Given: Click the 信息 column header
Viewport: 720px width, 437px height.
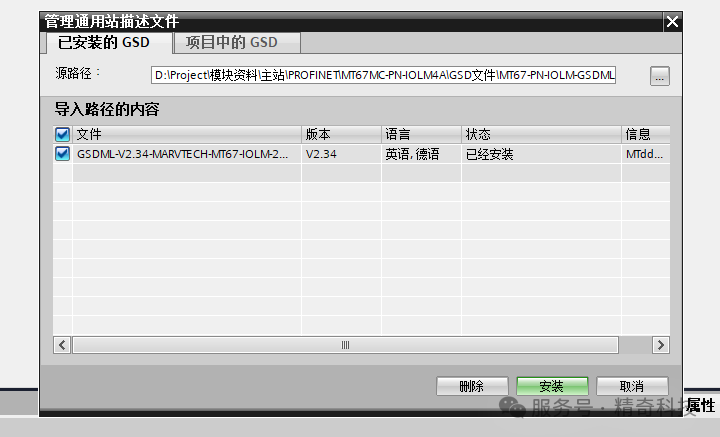Looking at the screenshot, I should [x=646, y=134].
